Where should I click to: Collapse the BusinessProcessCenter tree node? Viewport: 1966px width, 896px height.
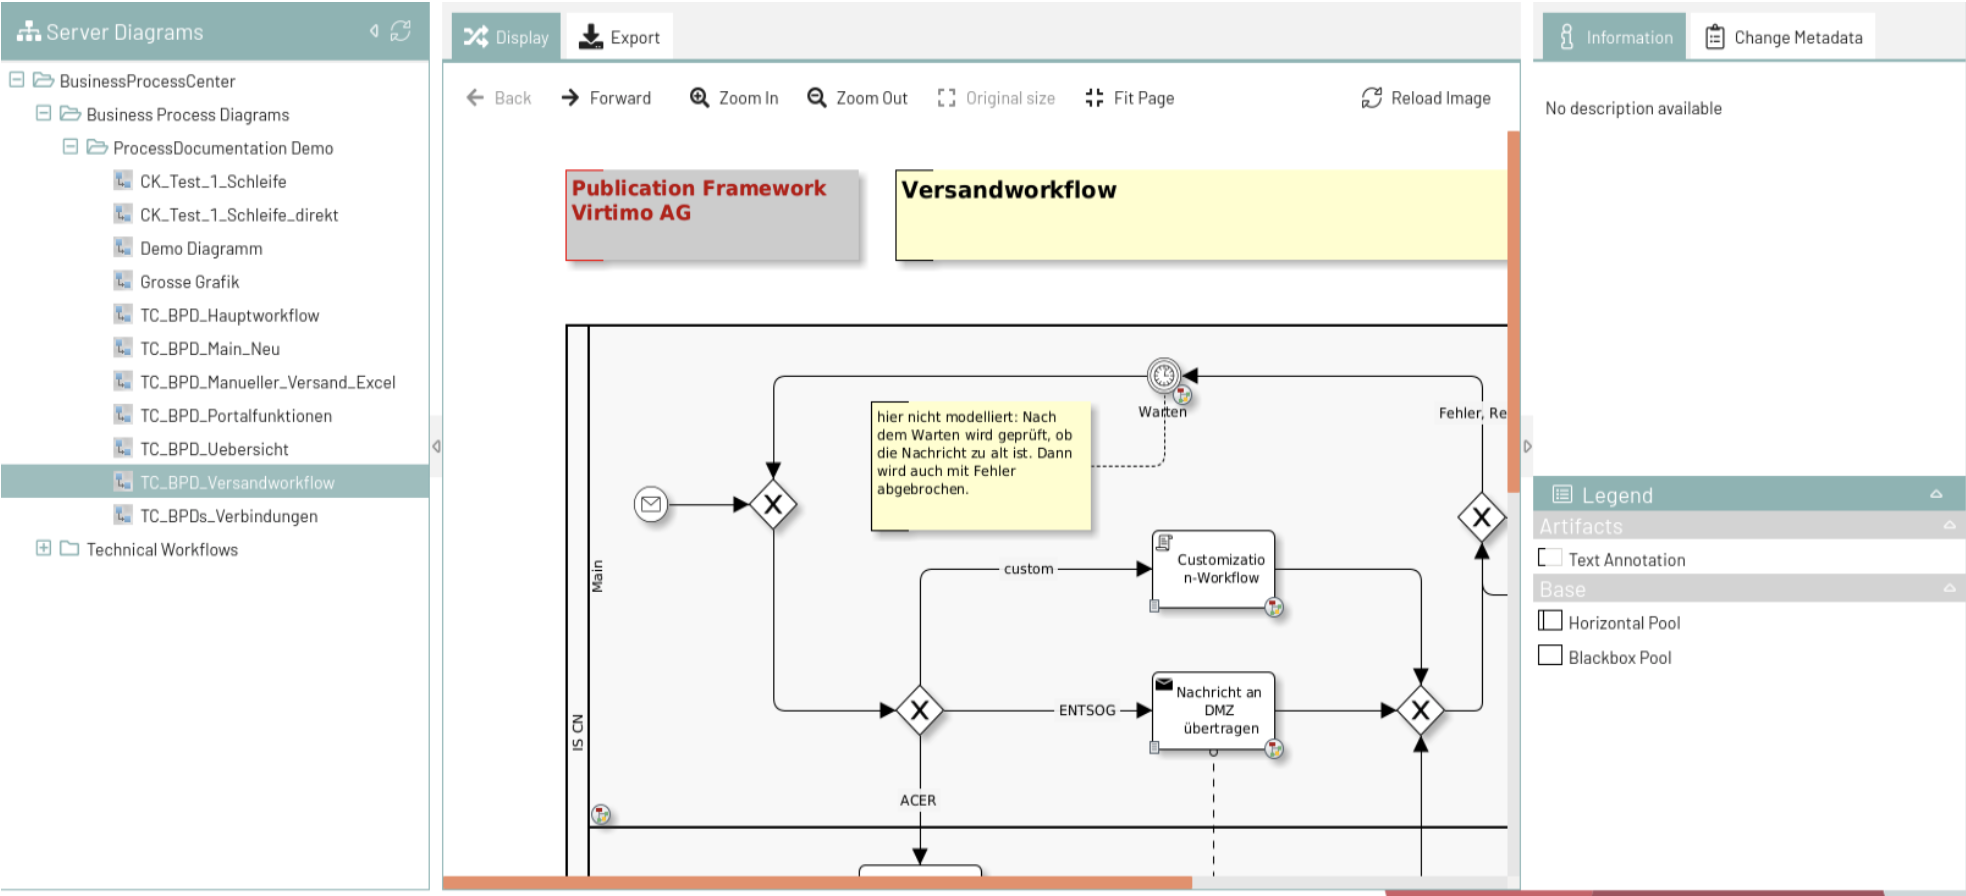tap(17, 79)
